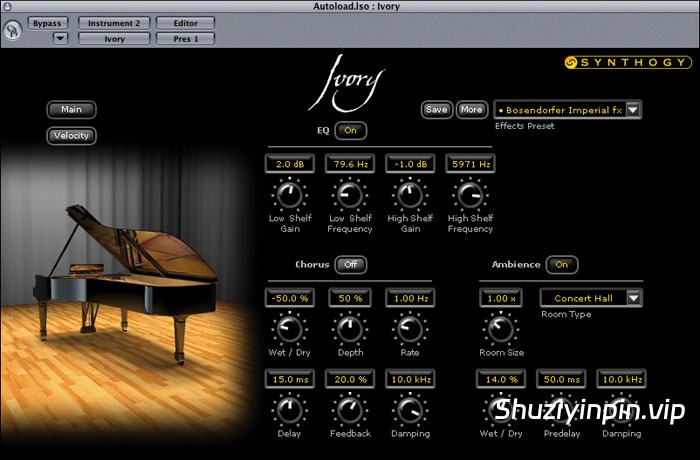
Task: Click the Chorus Wet / Dry knob
Action: [x=290, y=329]
